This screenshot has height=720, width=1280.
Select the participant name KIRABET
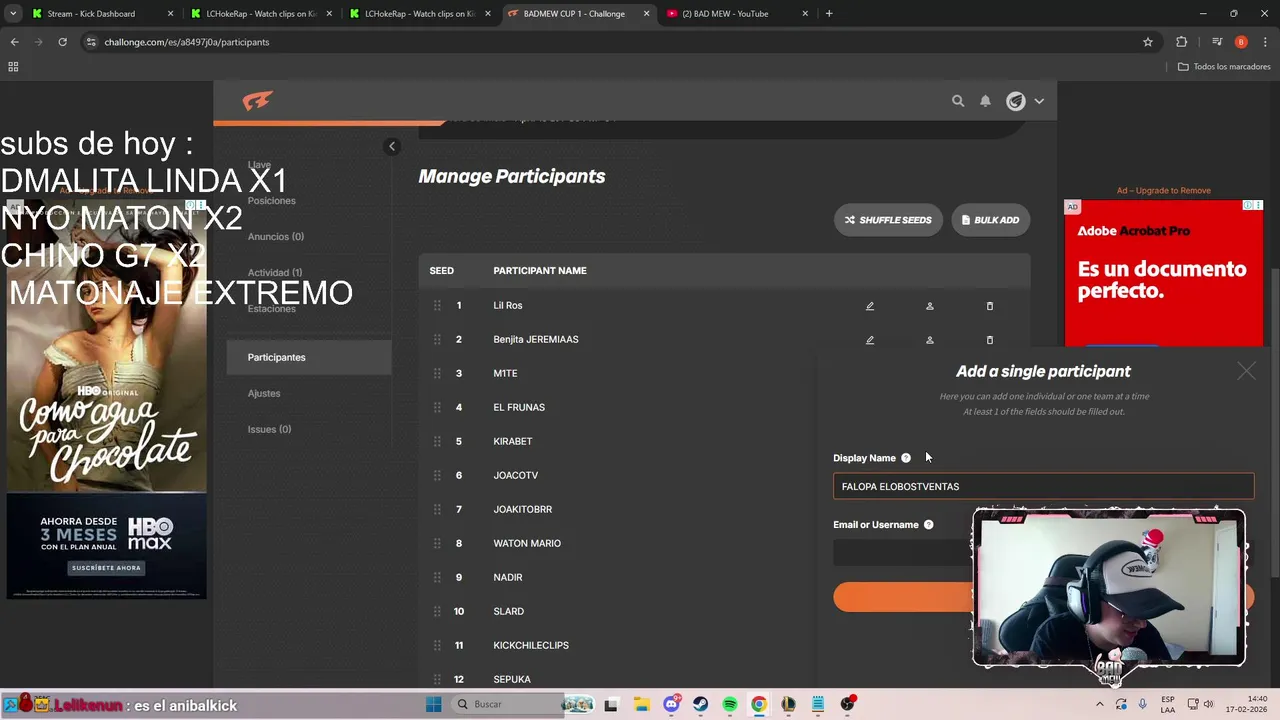512,441
